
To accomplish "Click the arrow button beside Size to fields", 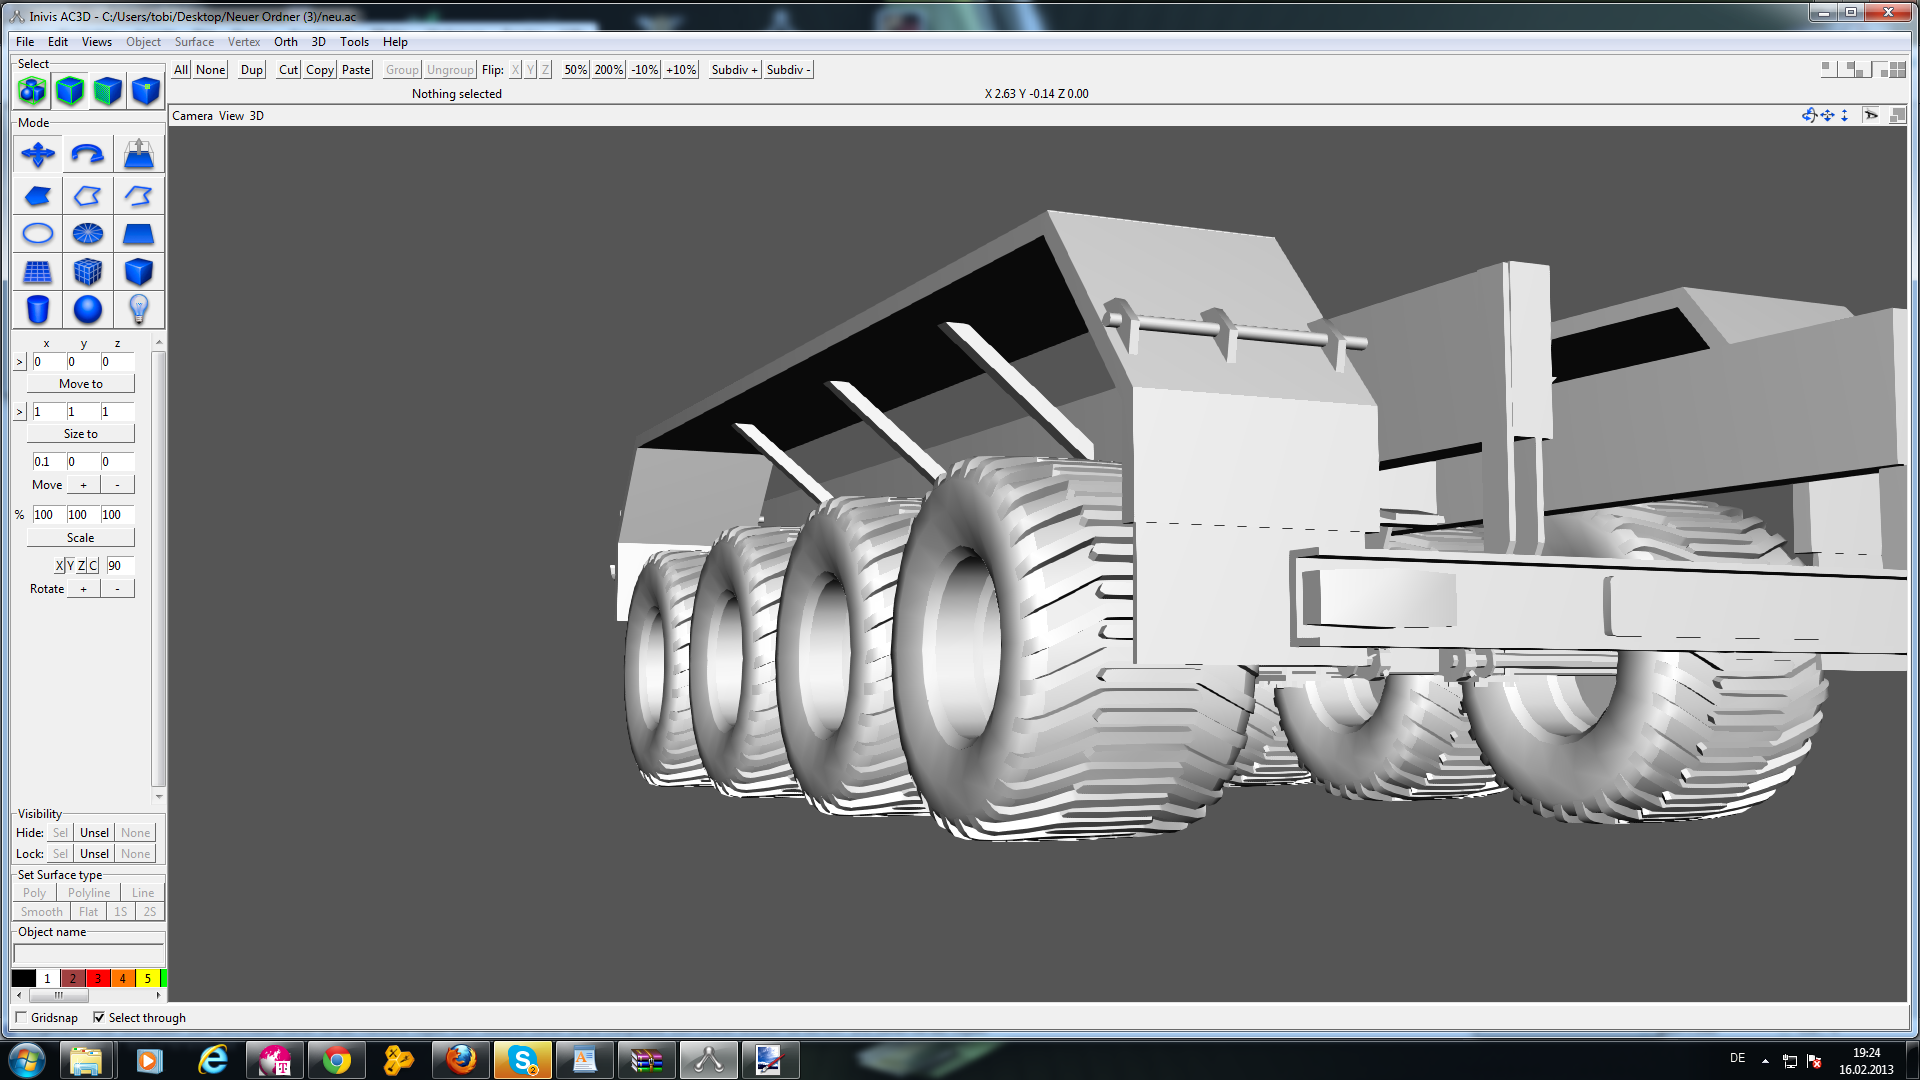I will coord(20,412).
